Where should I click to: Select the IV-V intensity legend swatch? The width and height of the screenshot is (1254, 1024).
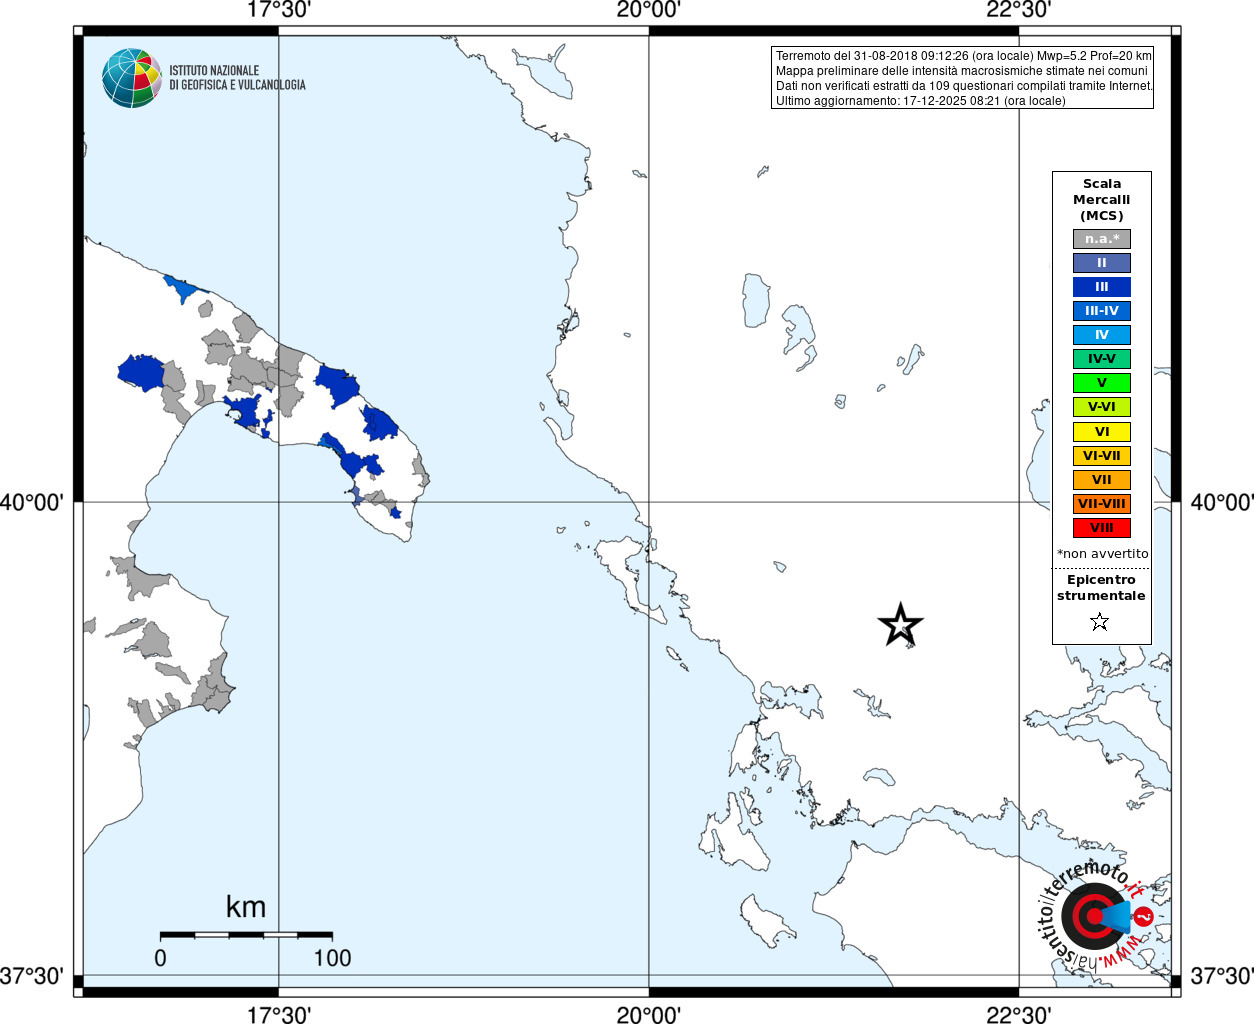pos(1102,359)
